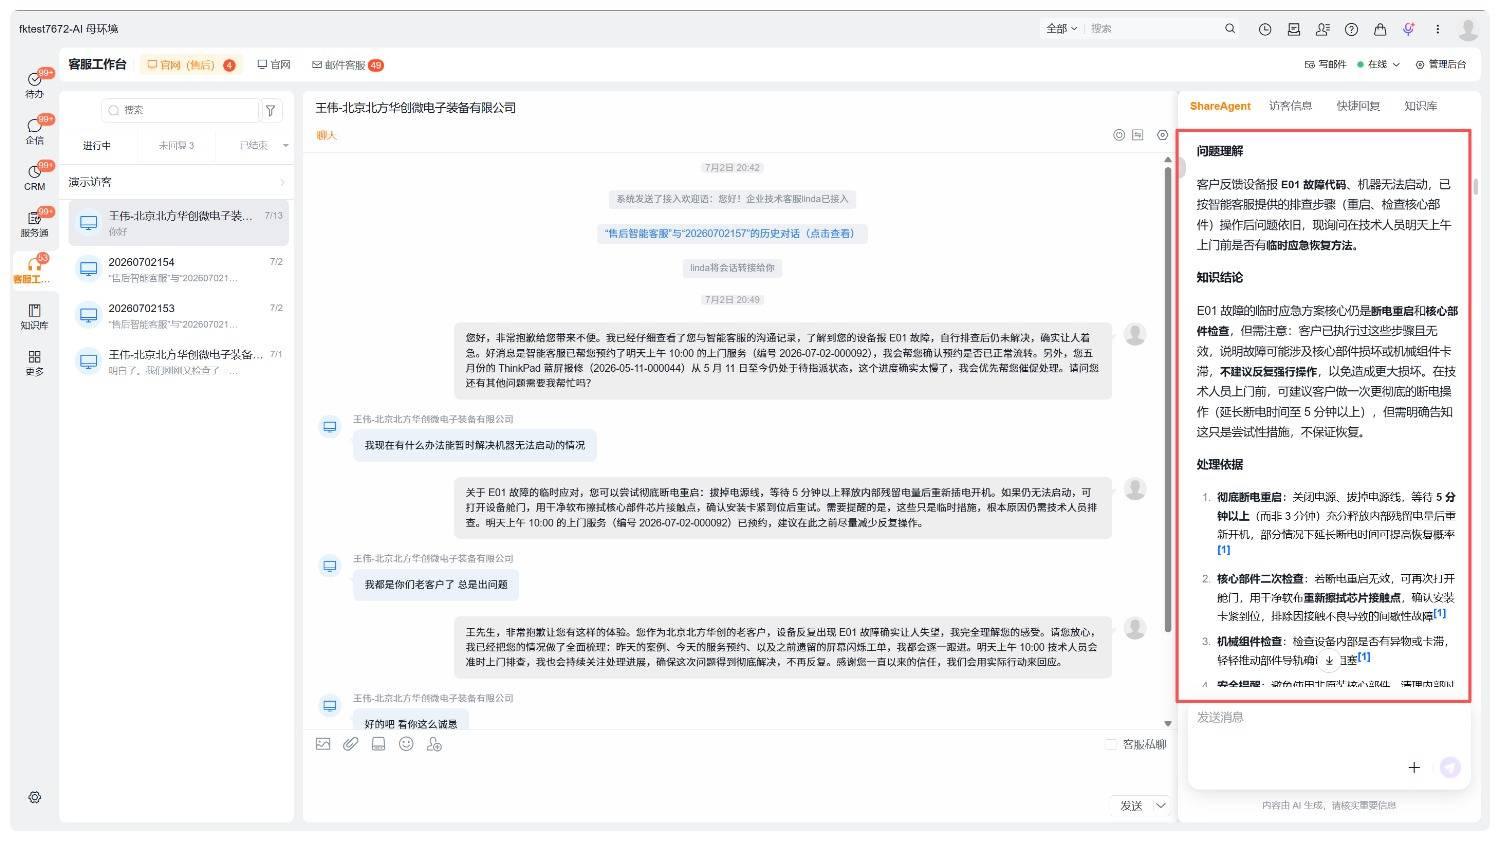Viewport: 1500px width, 841px height.
Task: Click the plus icon in ShareAgent input
Action: [1414, 767]
